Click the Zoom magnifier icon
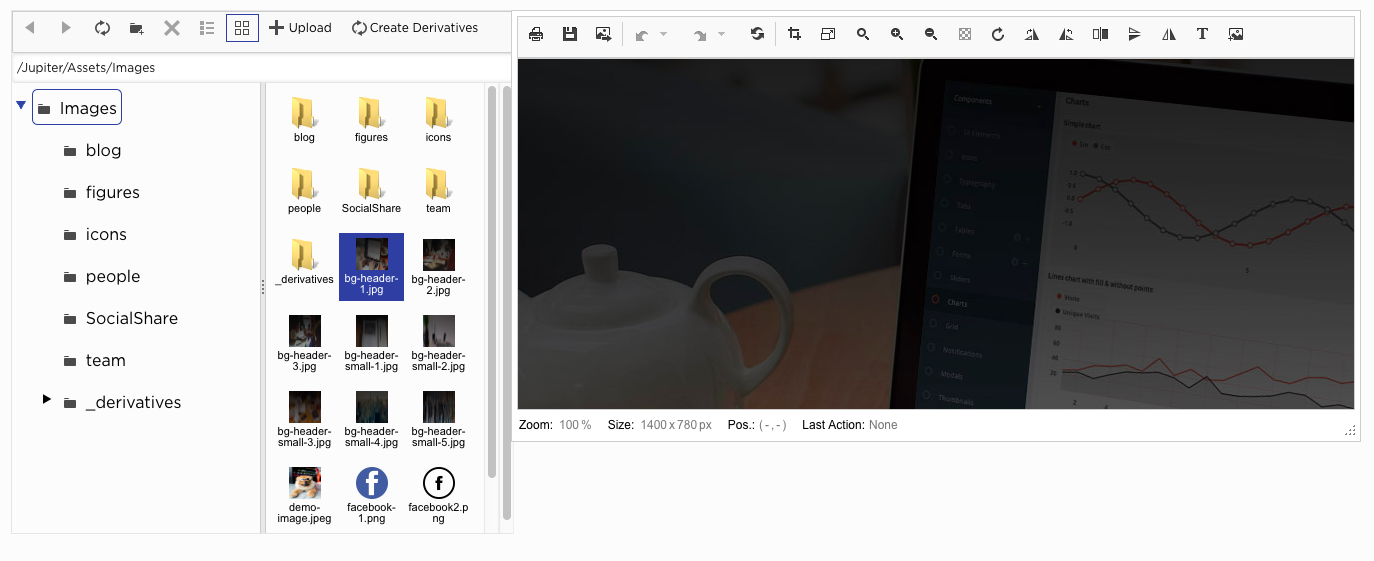Viewport: 1374px width, 561px height. 863,34
